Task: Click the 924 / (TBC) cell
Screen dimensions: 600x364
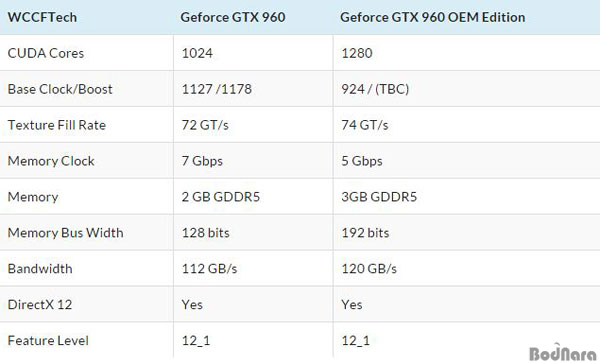Action: click(375, 89)
